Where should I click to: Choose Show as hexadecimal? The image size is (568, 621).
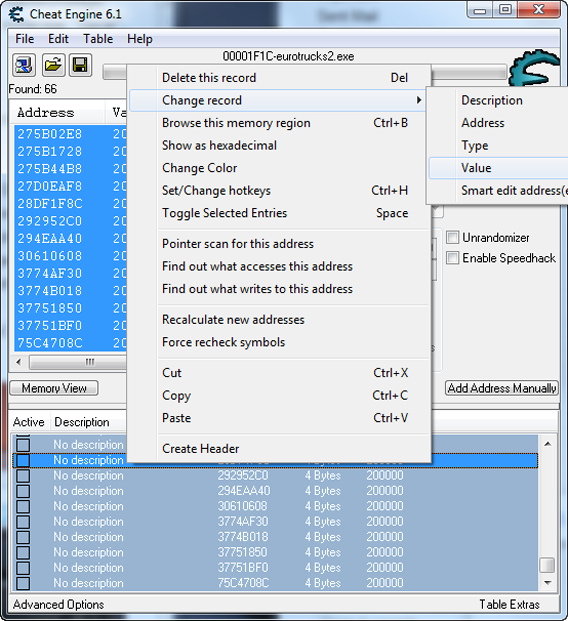[x=279, y=145]
